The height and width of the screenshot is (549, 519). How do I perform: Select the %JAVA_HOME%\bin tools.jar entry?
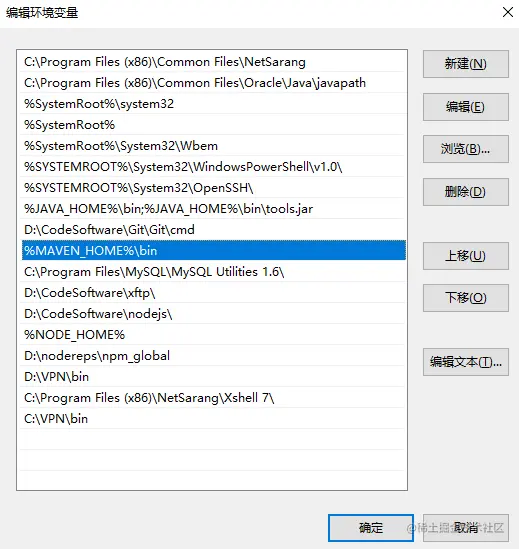point(213,209)
